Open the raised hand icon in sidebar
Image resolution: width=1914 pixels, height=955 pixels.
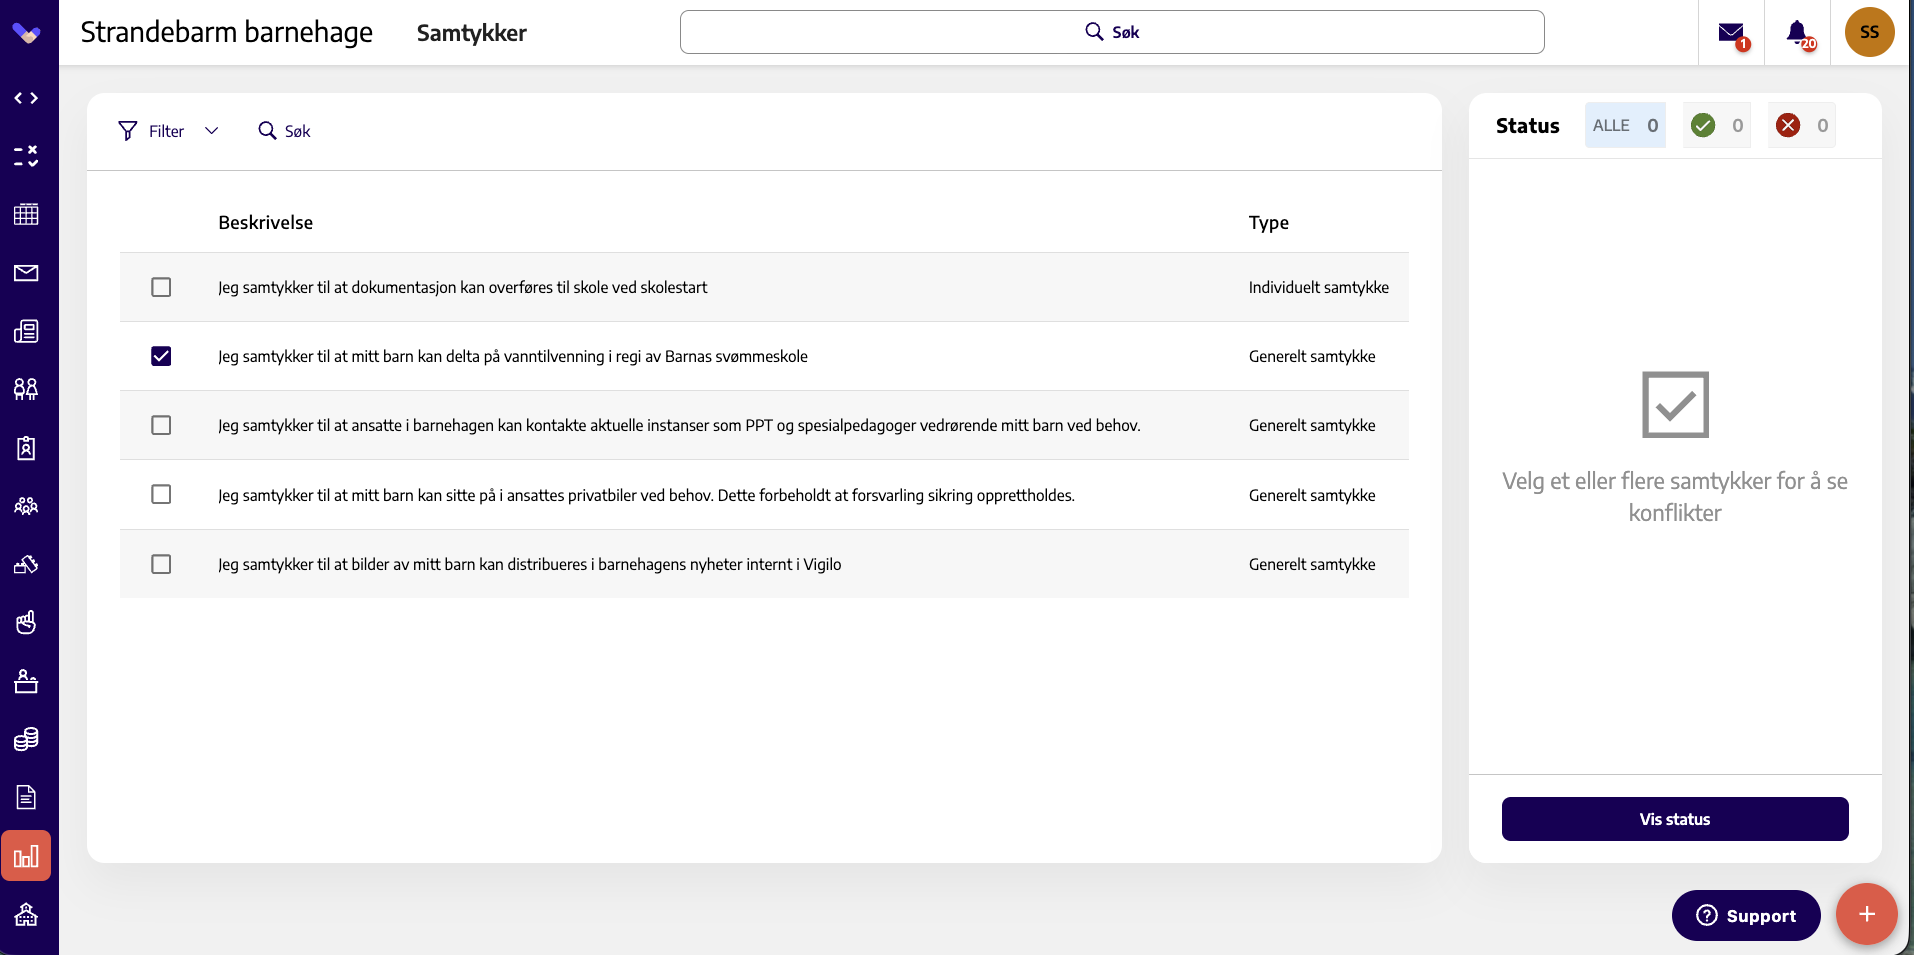[26, 622]
